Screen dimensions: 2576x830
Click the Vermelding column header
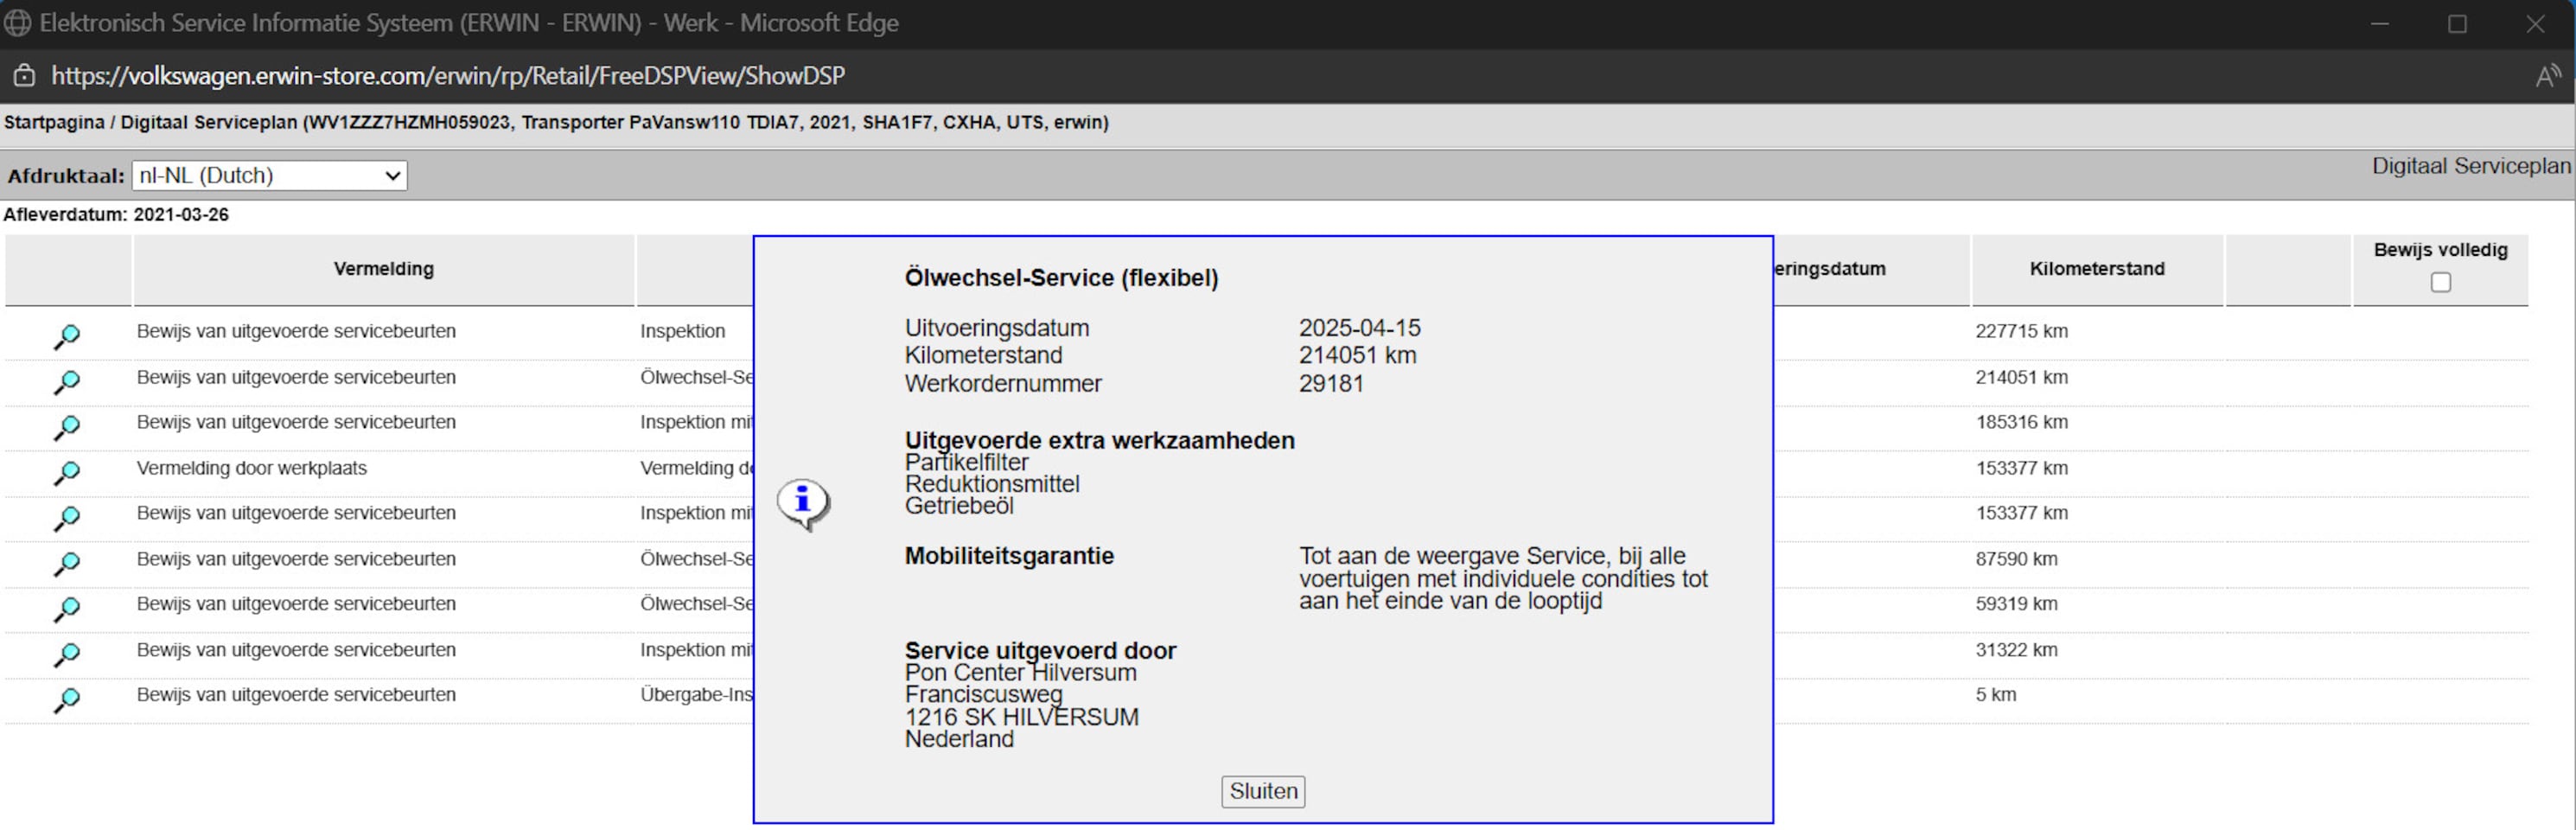pyautogui.click(x=383, y=269)
